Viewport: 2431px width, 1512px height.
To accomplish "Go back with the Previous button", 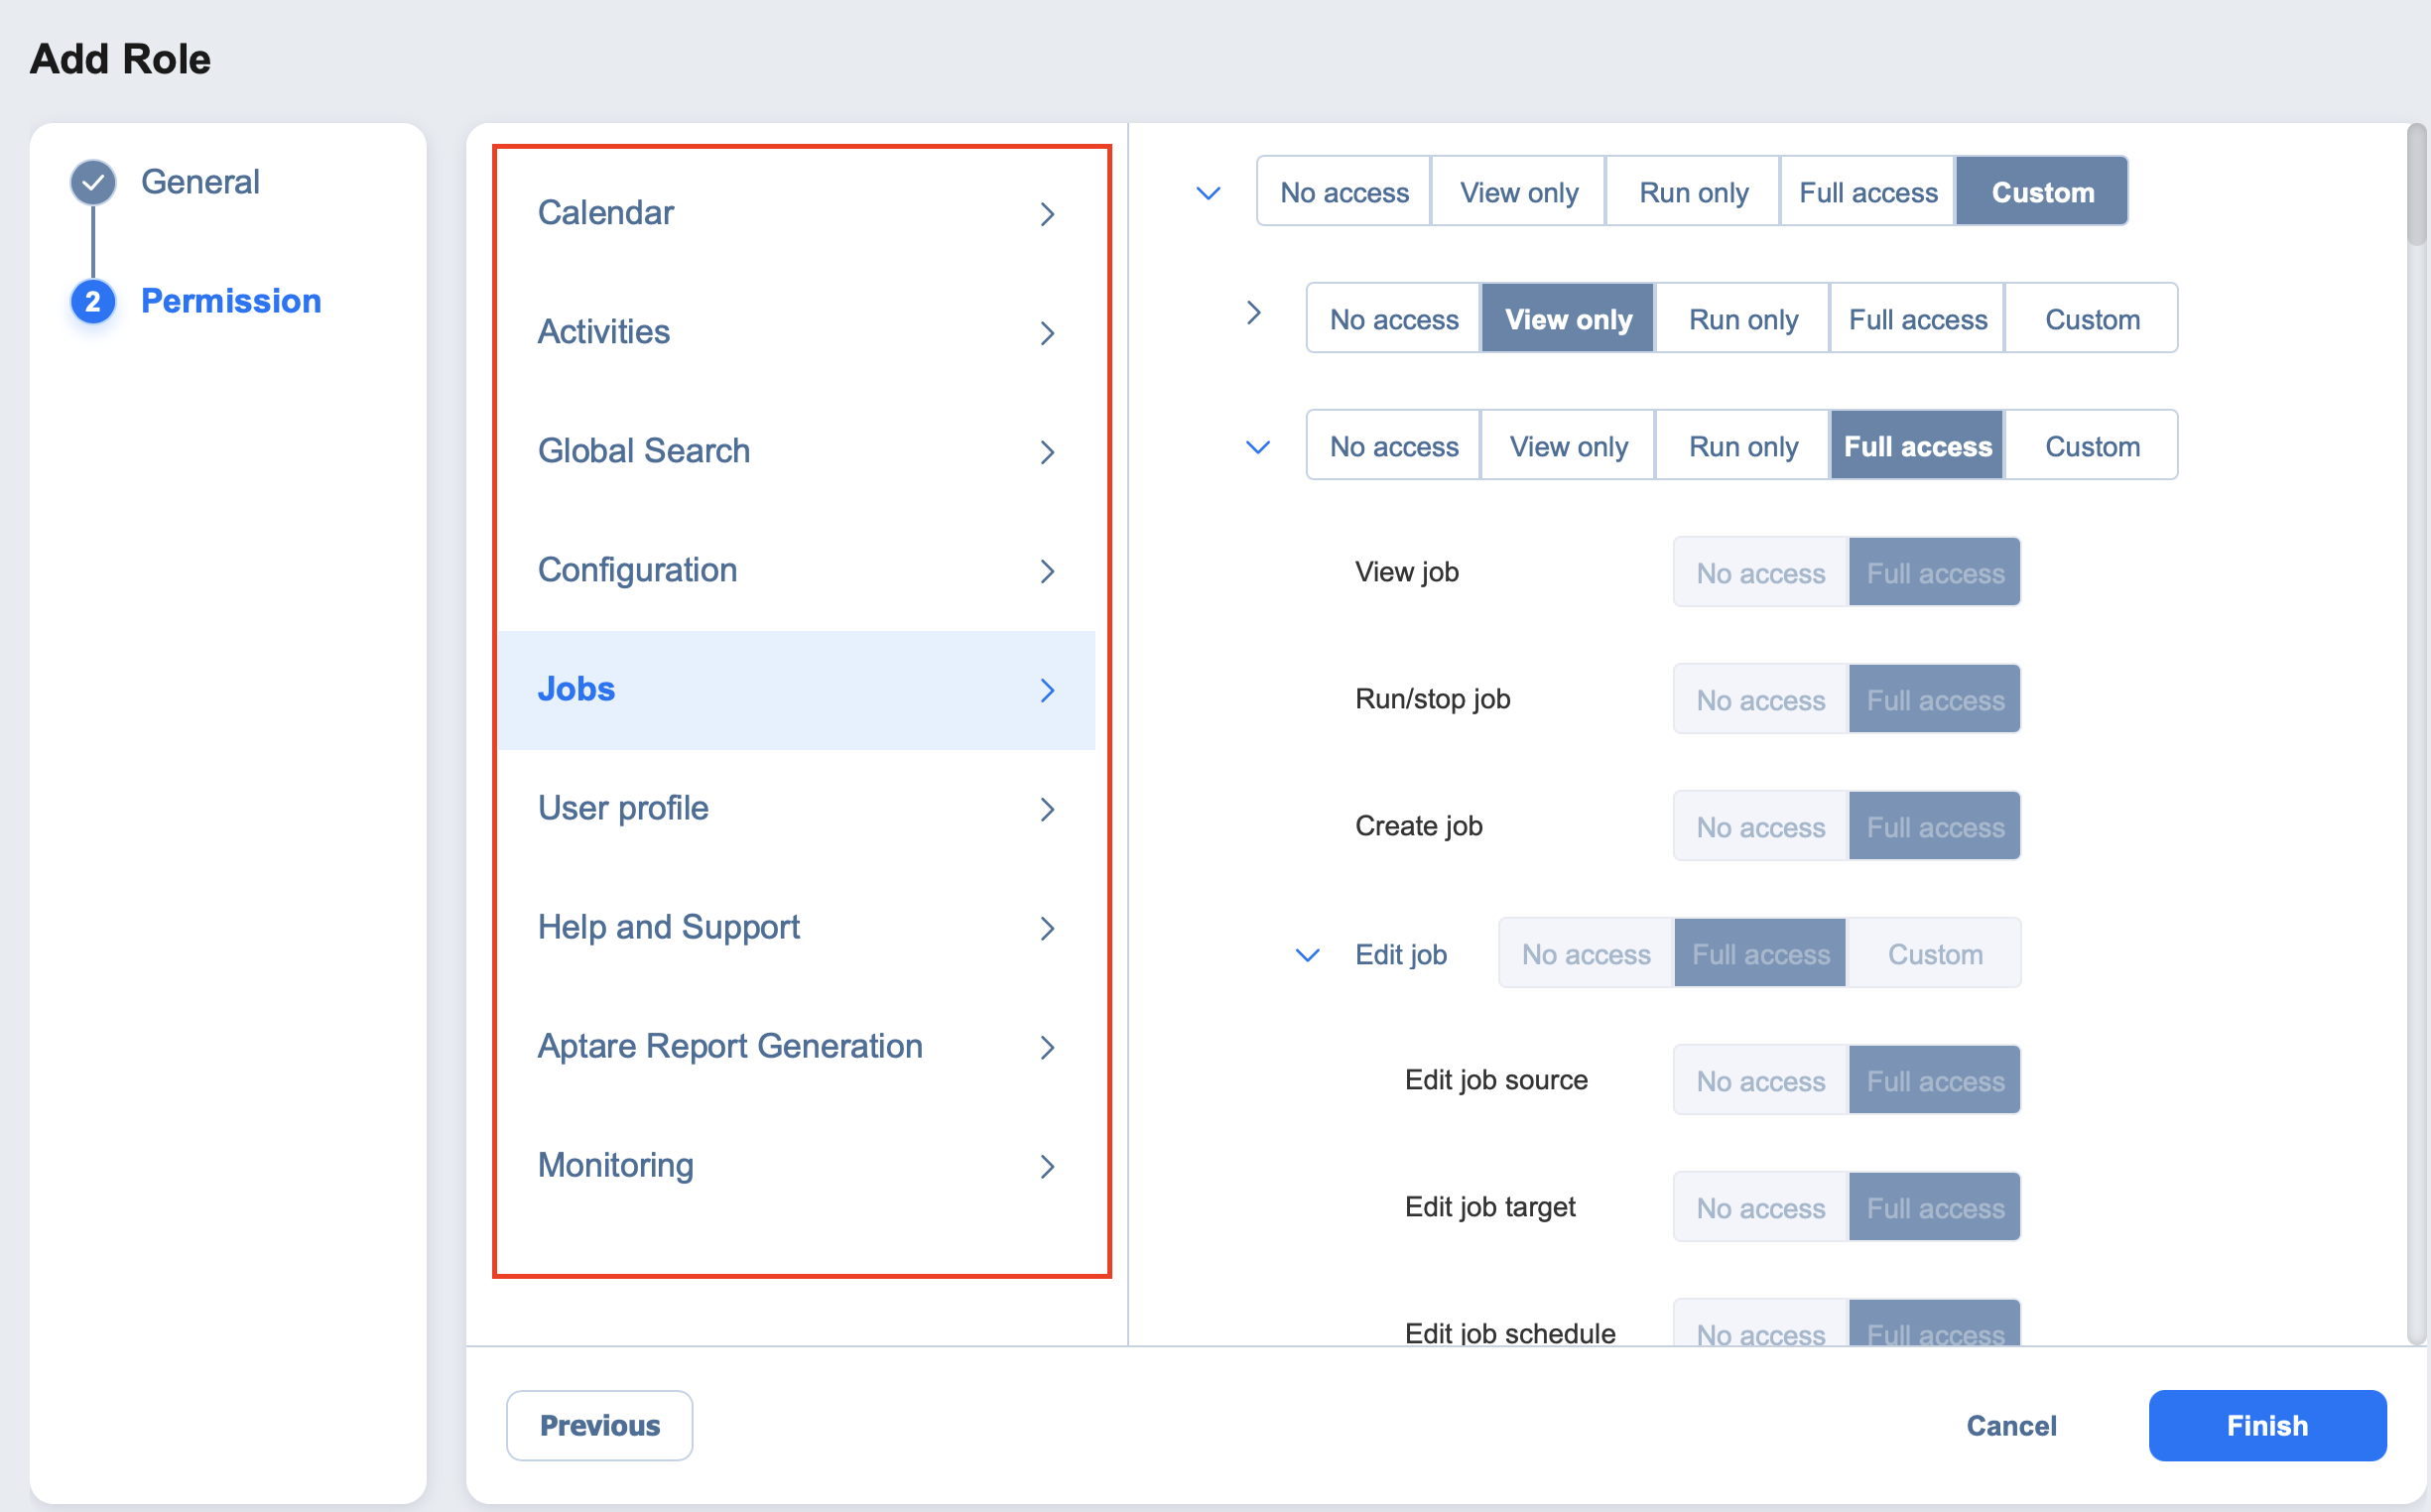I will pyautogui.click(x=599, y=1425).
